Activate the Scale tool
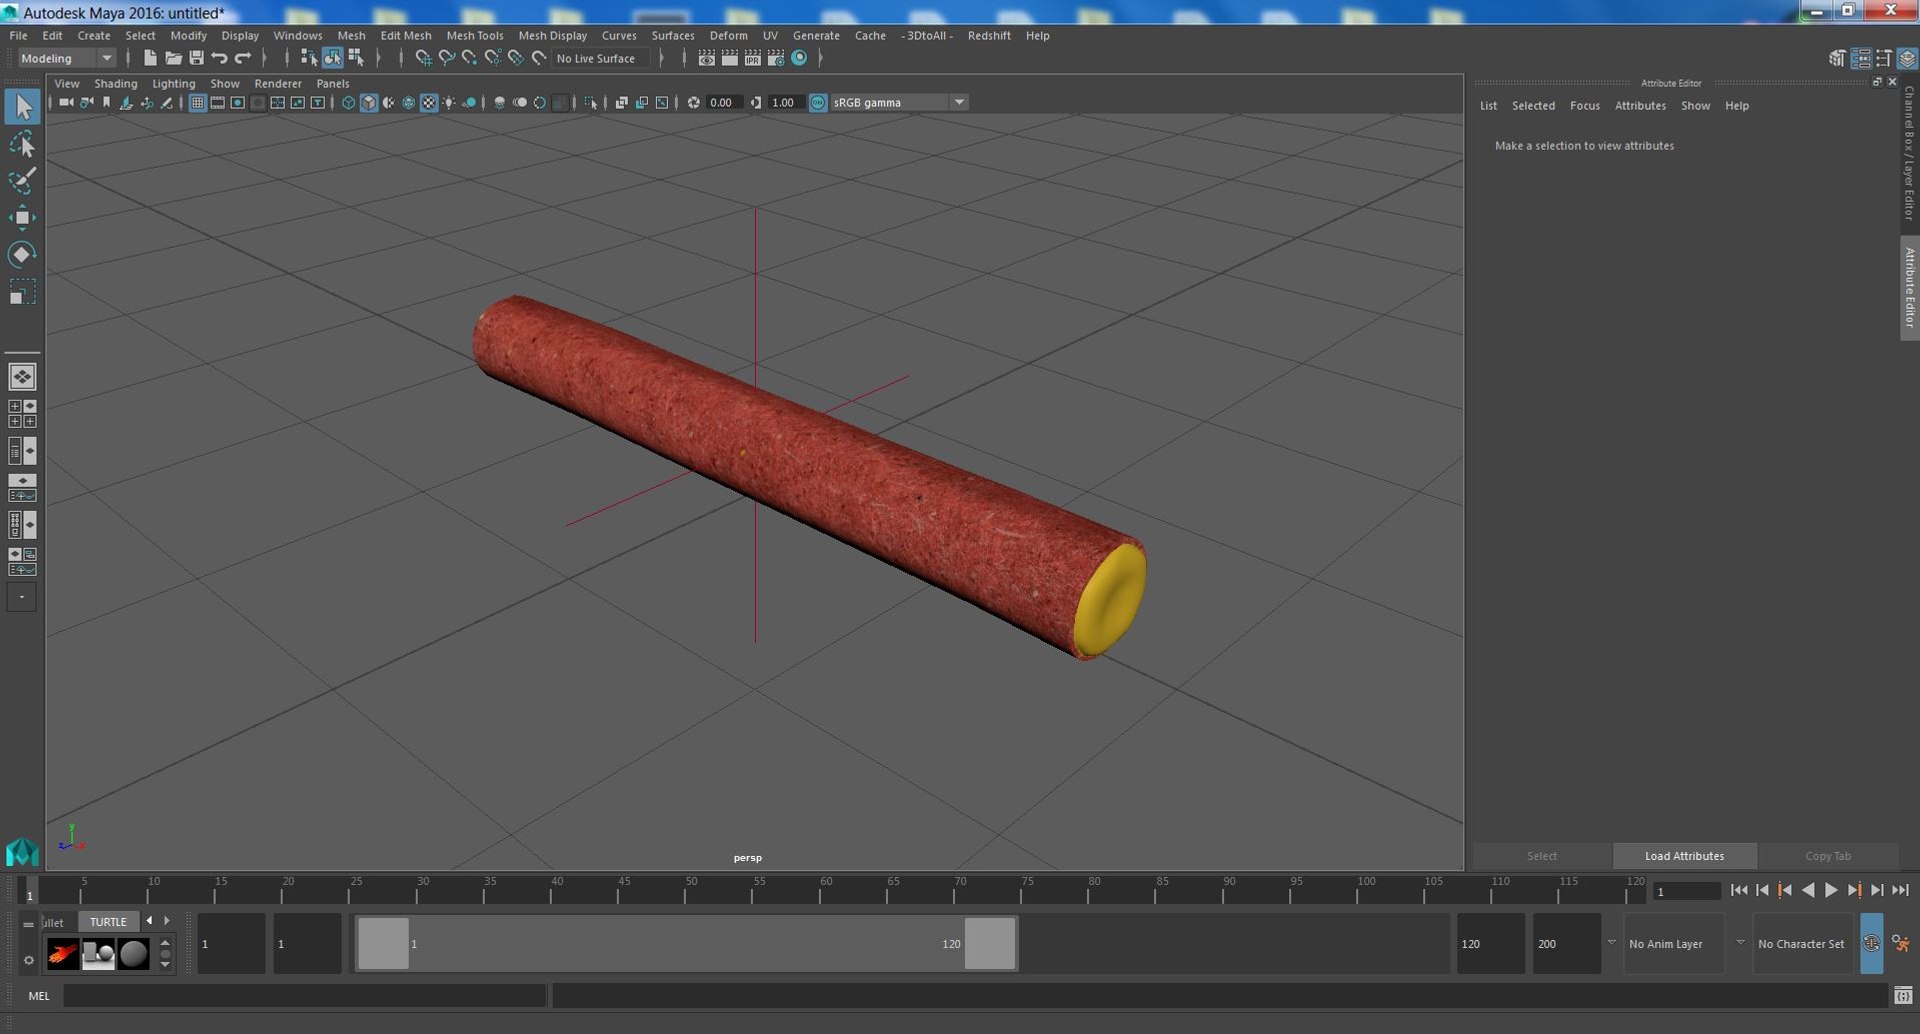Screen dimensions: 1920x1034 (22, 292)
